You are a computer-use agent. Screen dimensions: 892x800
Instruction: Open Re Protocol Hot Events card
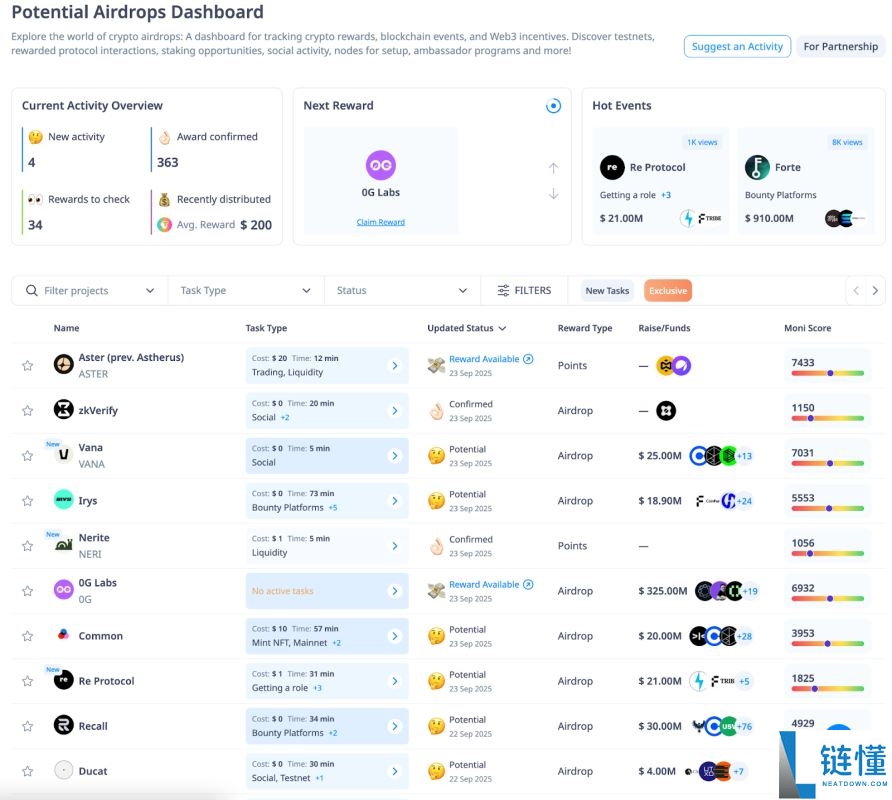pos(660,180)
